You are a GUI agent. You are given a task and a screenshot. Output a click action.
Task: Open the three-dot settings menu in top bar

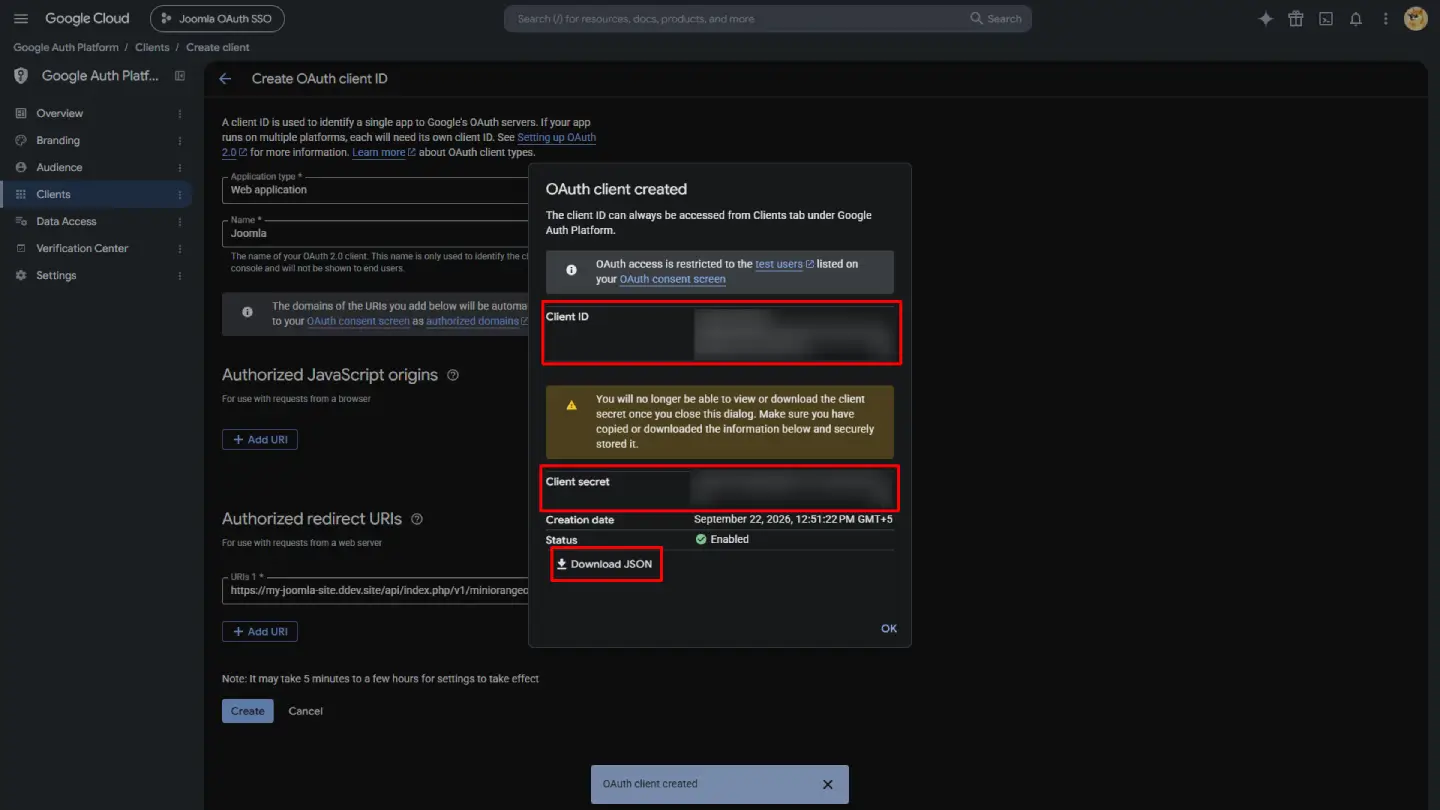pyautogui.click(x=1385, y=19)
